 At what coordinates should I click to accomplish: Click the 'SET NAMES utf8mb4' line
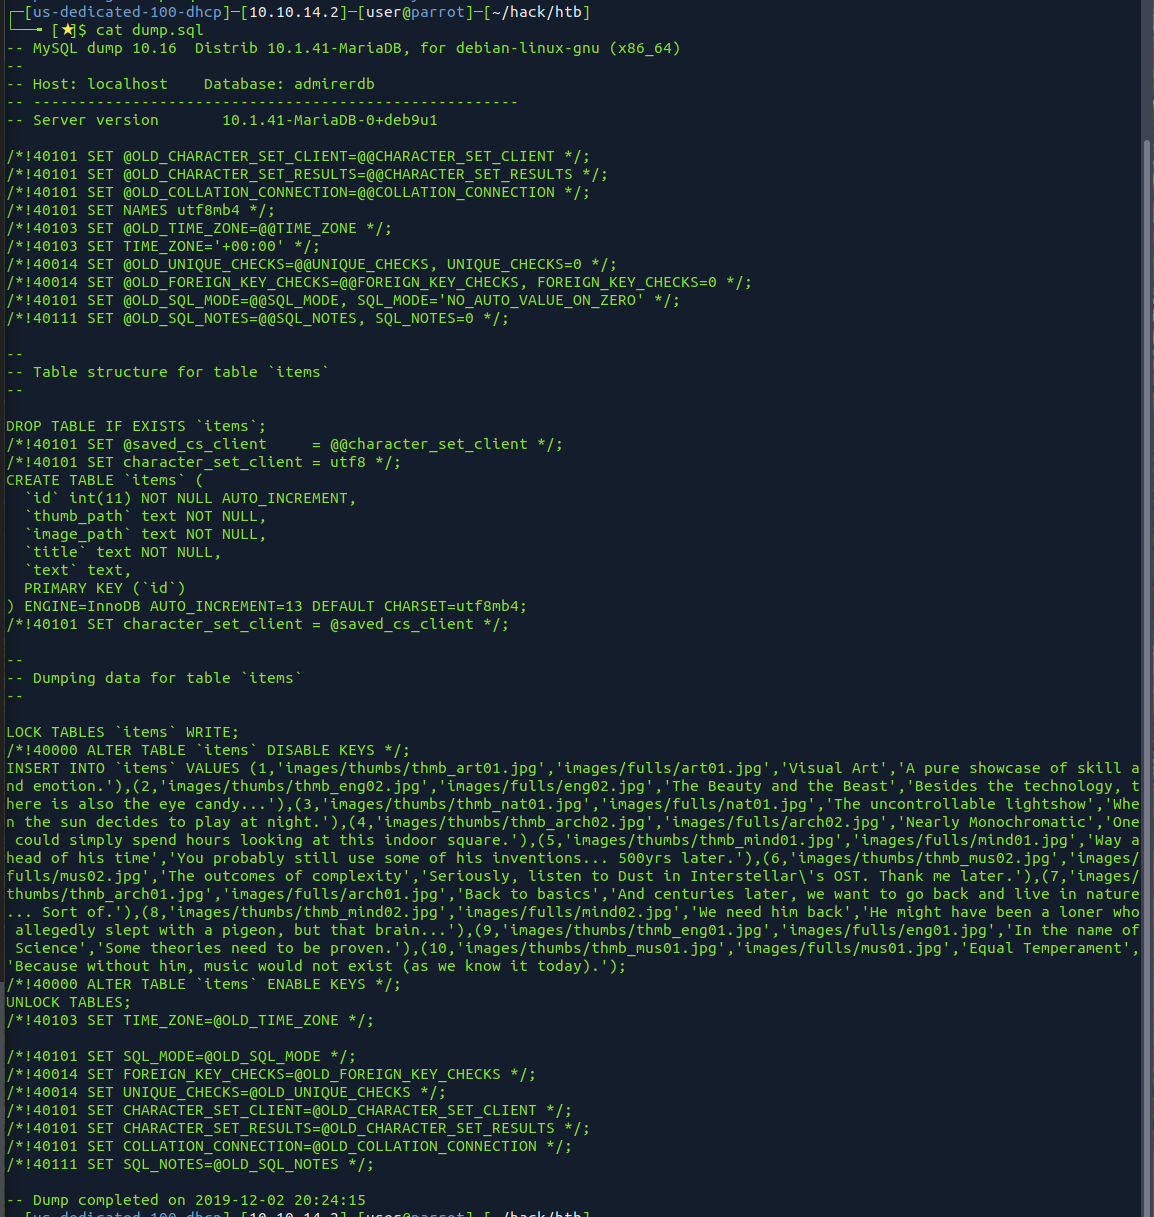click(140, 210)
